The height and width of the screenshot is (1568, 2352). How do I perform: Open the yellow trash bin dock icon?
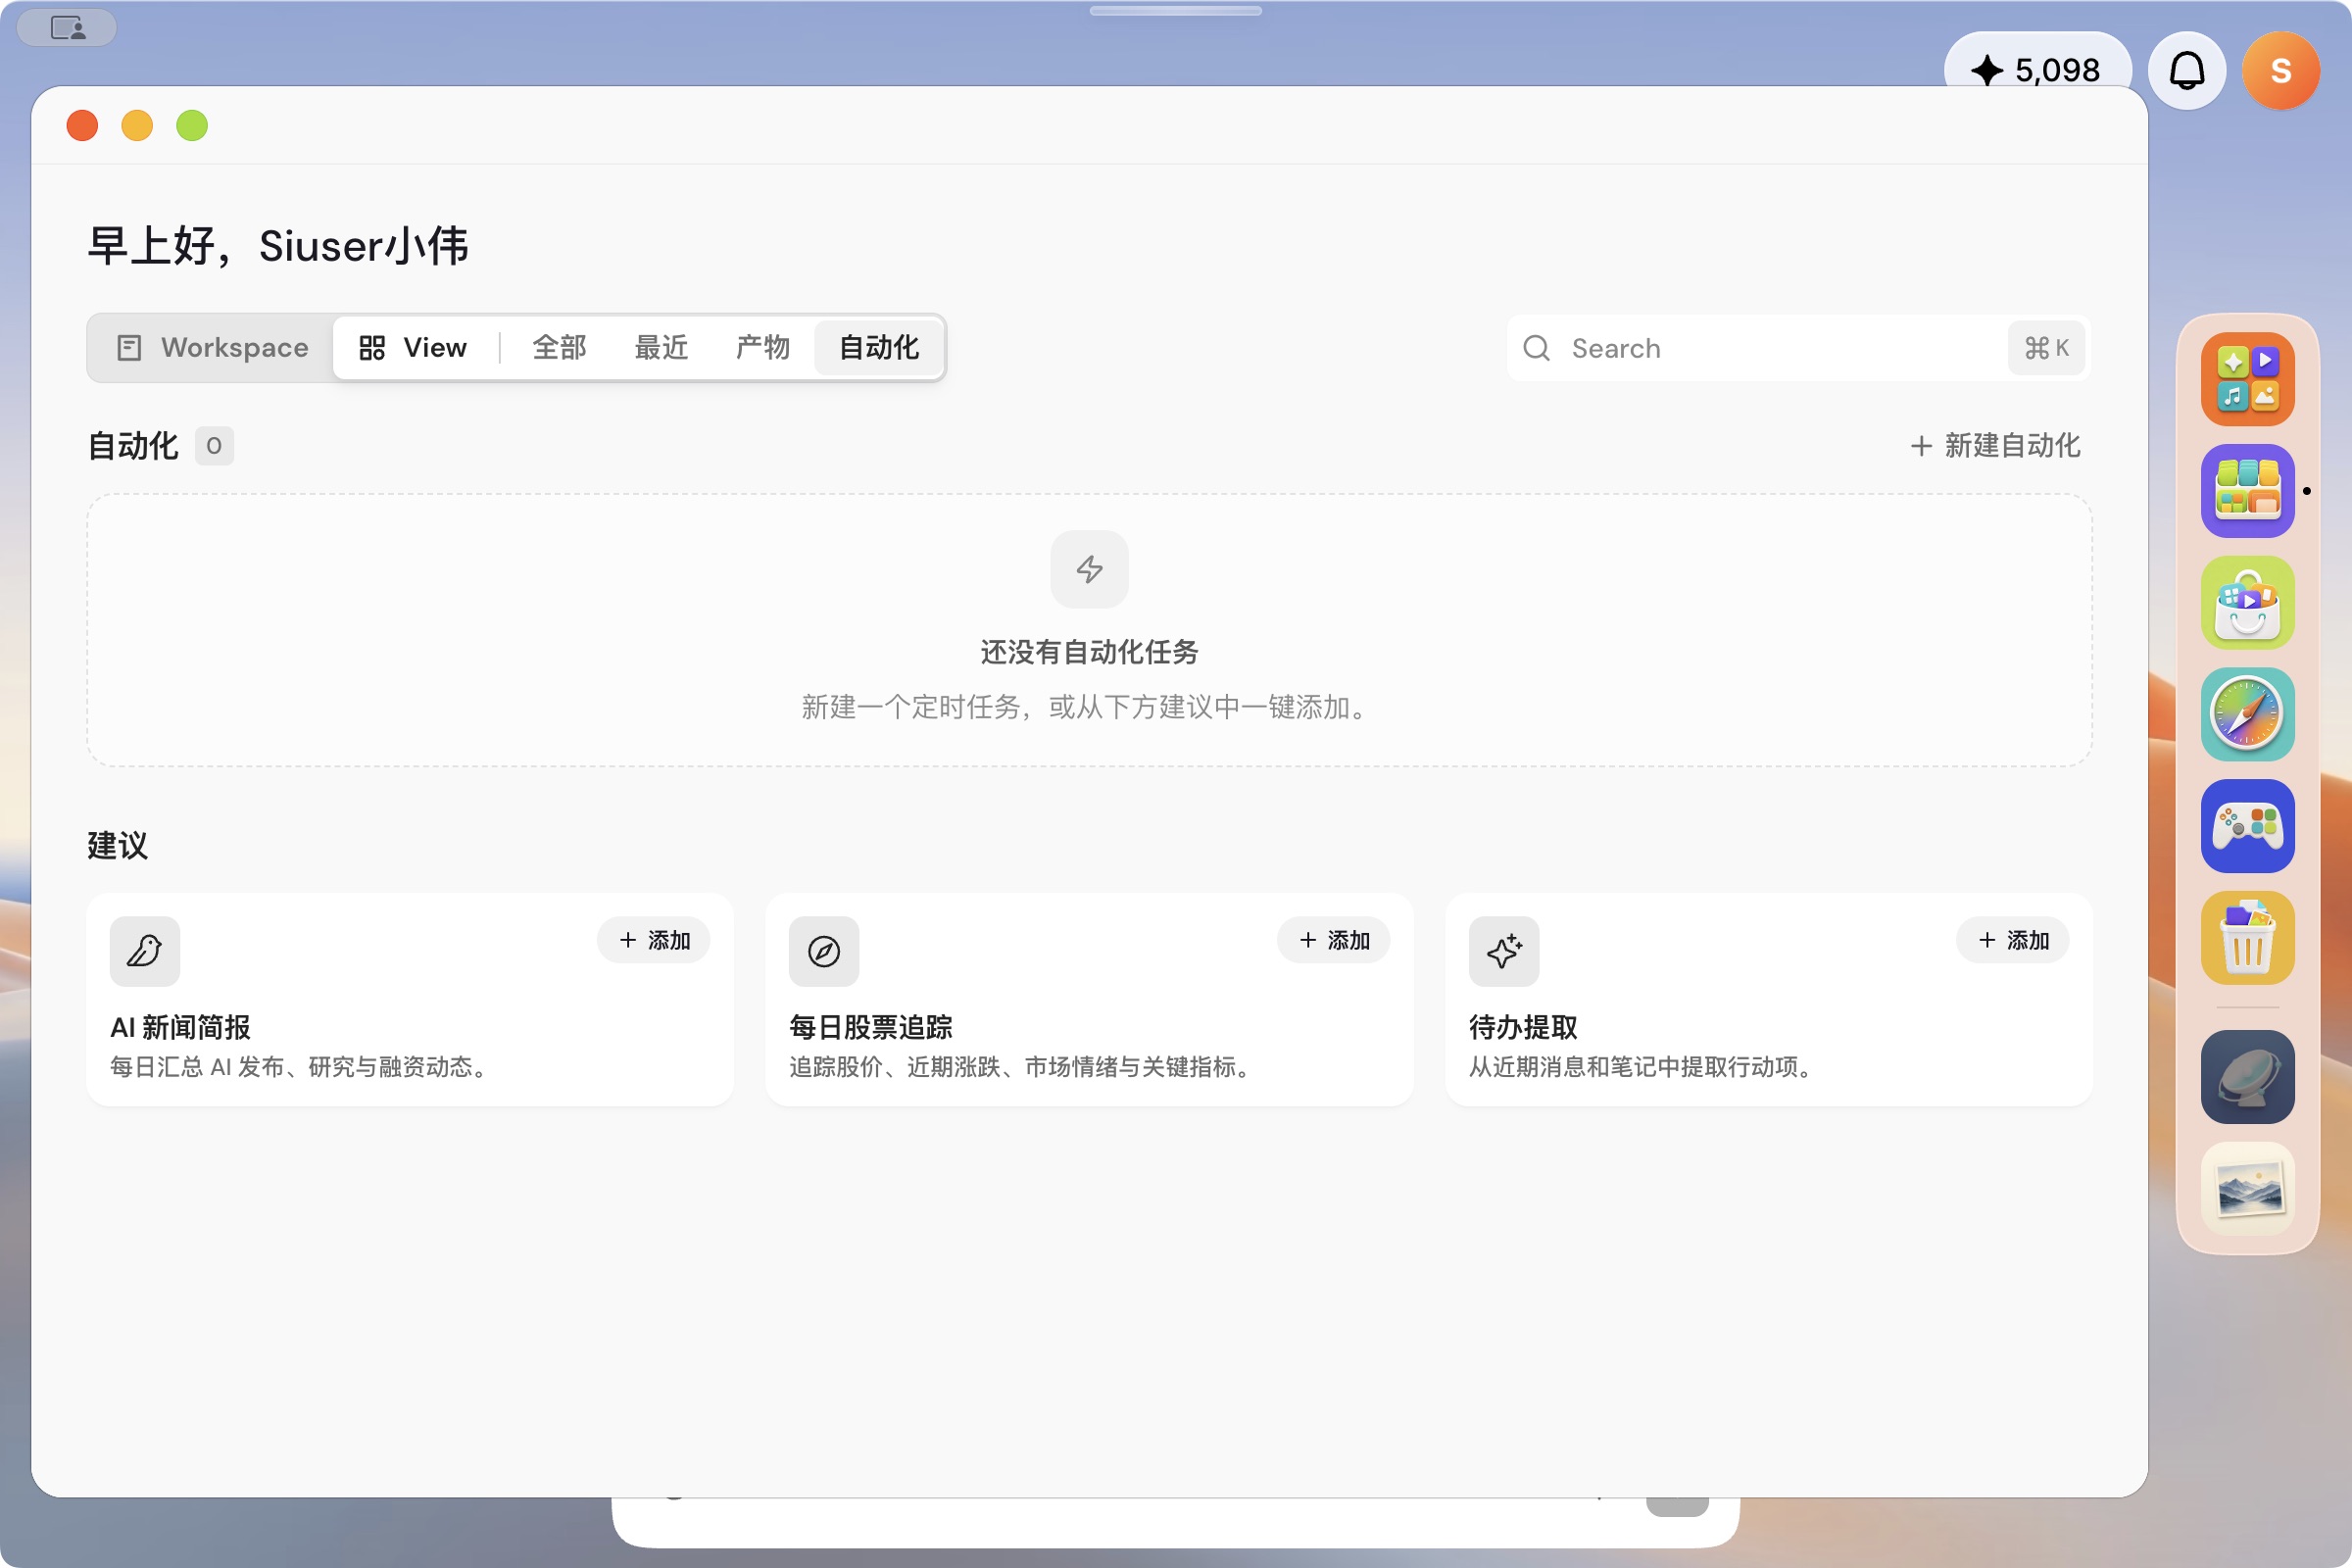(x=2247, y=938)
